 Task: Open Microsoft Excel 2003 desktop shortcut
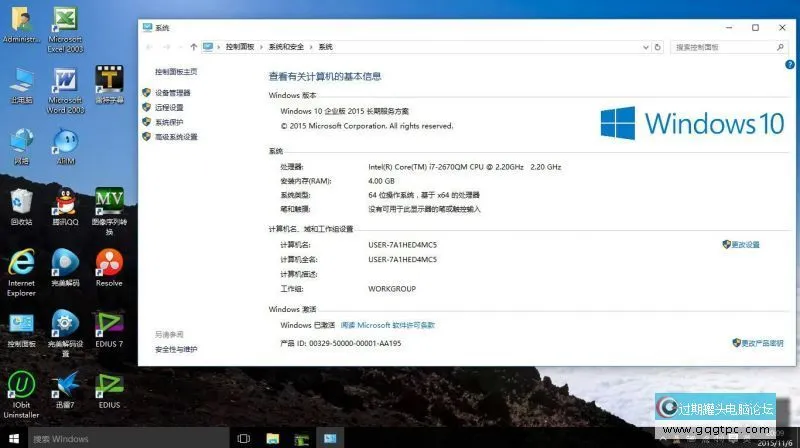click(65, 20)
